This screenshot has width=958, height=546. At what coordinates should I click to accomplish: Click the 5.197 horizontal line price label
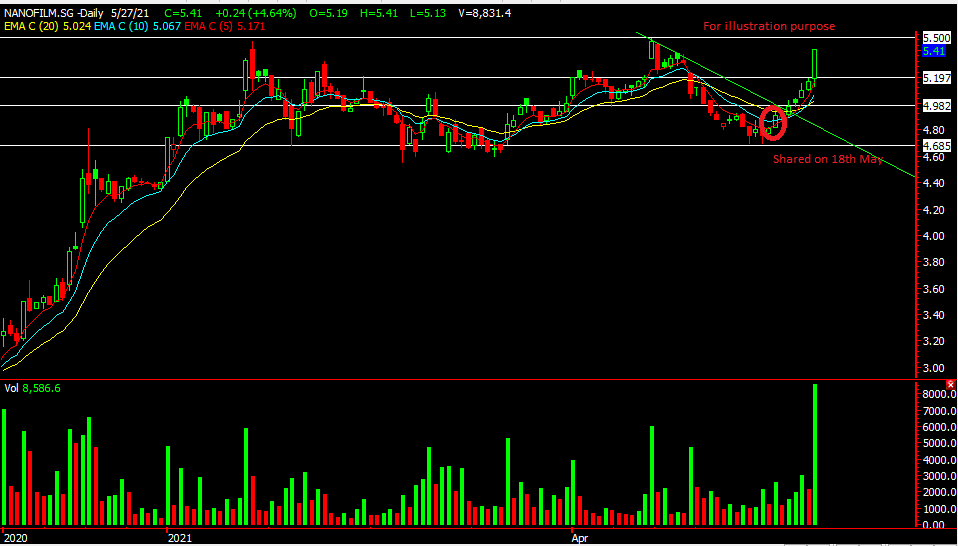click(x=938, y=78)
